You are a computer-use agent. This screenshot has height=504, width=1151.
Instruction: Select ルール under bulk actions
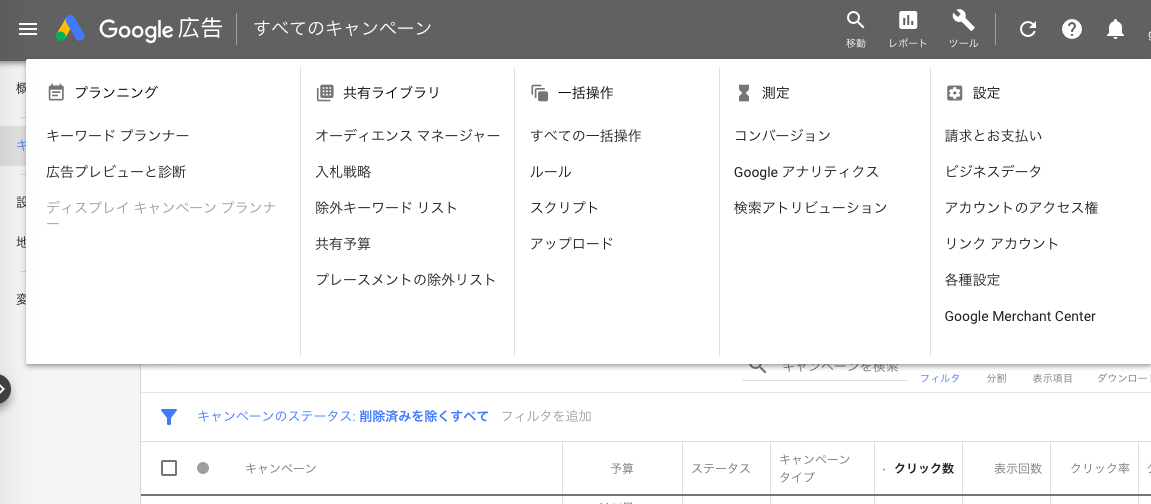click(x=551, y=172)
